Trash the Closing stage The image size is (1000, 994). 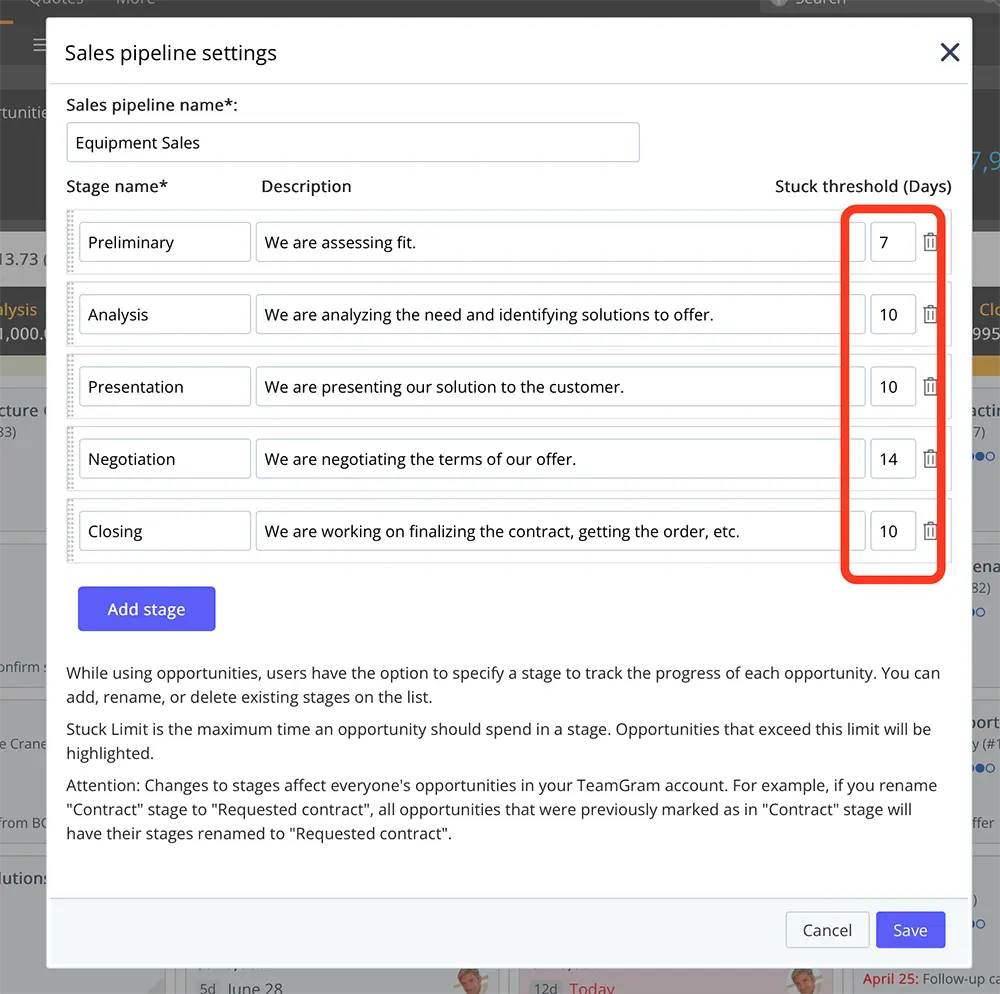click(930, 531)
